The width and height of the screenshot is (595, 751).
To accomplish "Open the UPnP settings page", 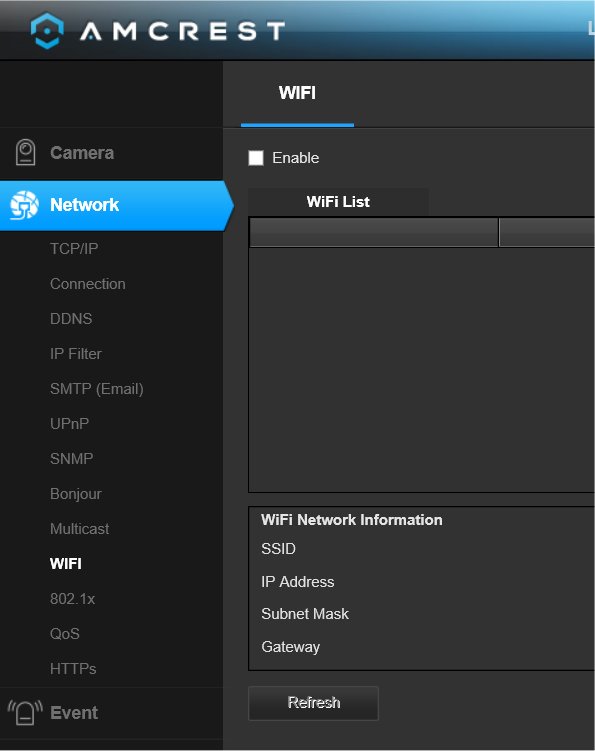I will click(69, 423).
